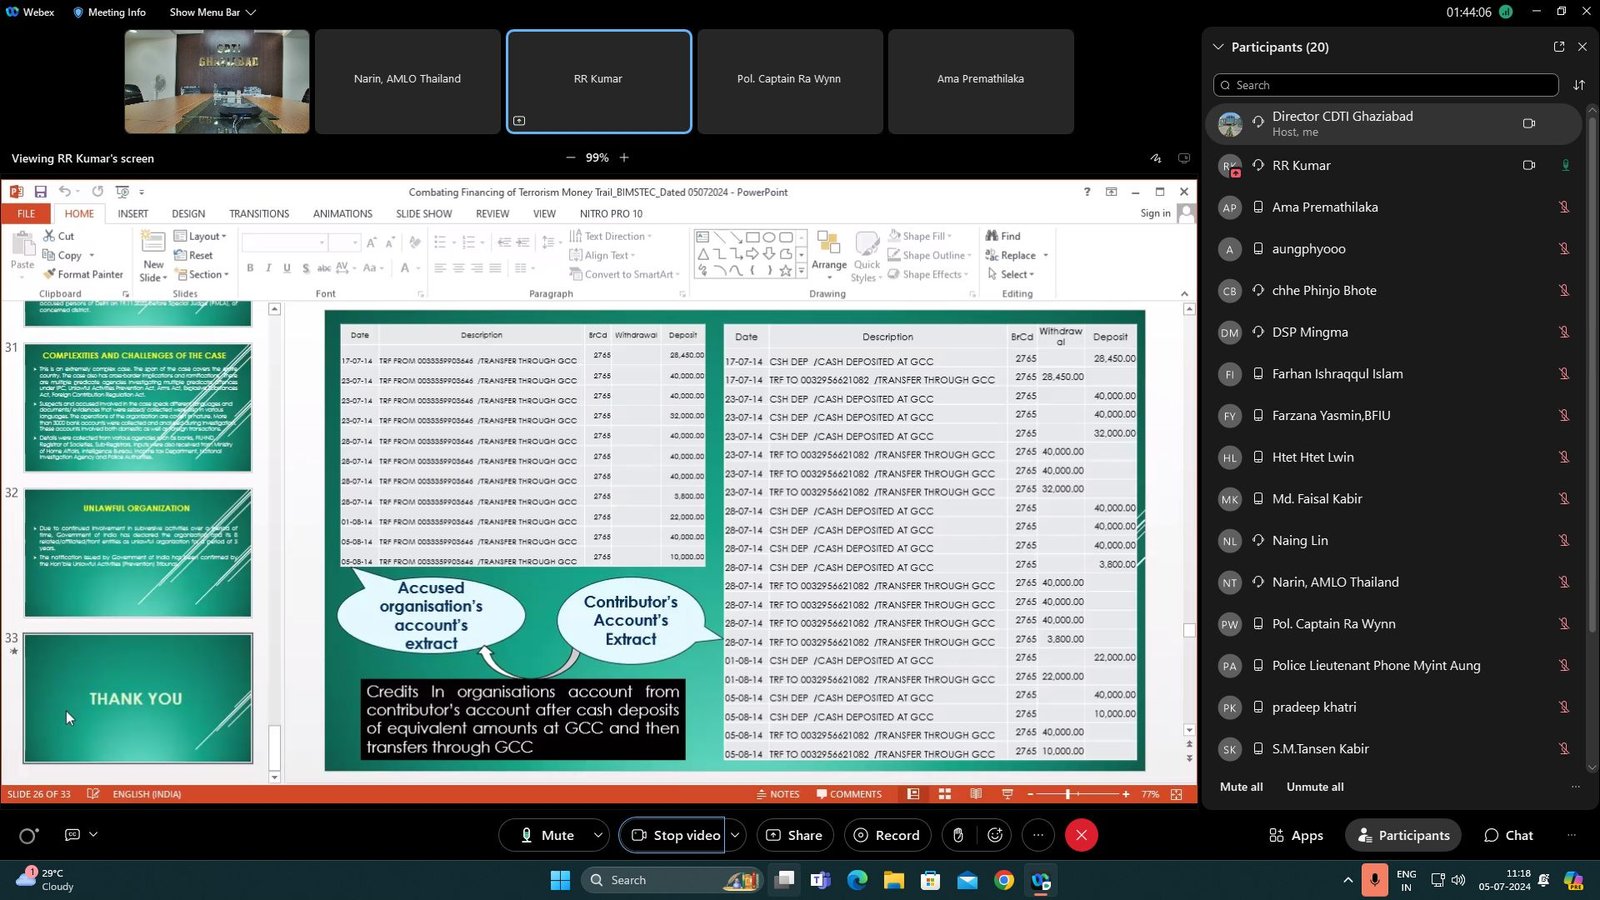
Task: Open the Meeting Info tab
Action: click(109, 12)
